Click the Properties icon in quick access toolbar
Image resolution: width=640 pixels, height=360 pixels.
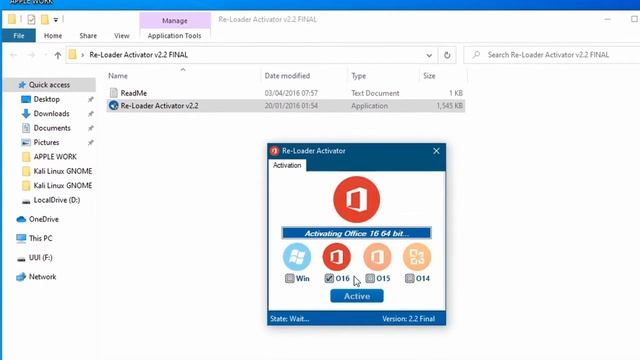[31, 19]
